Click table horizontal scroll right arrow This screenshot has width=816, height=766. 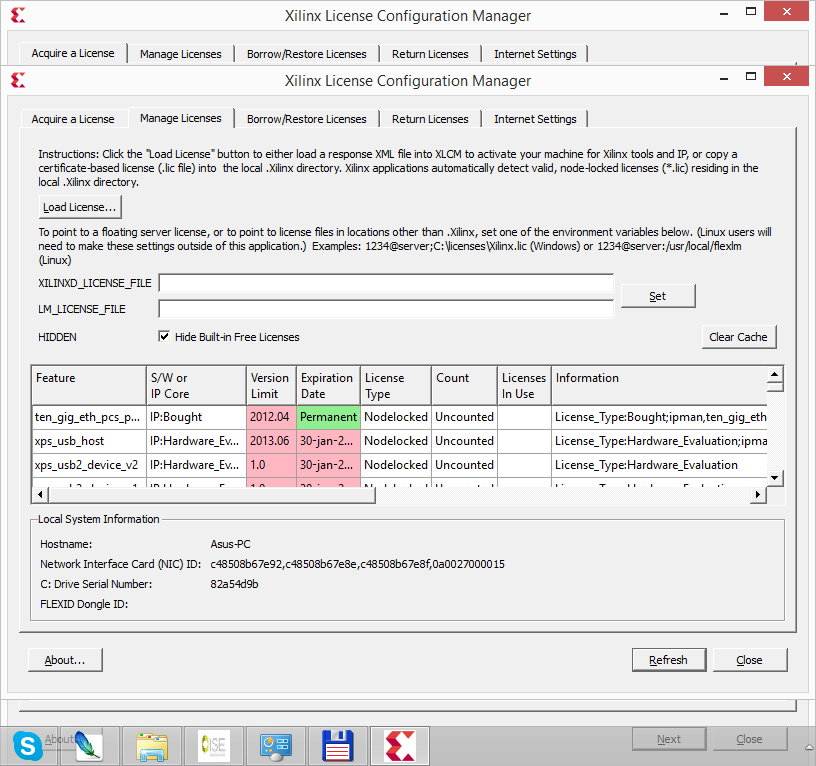click(758, 494)
